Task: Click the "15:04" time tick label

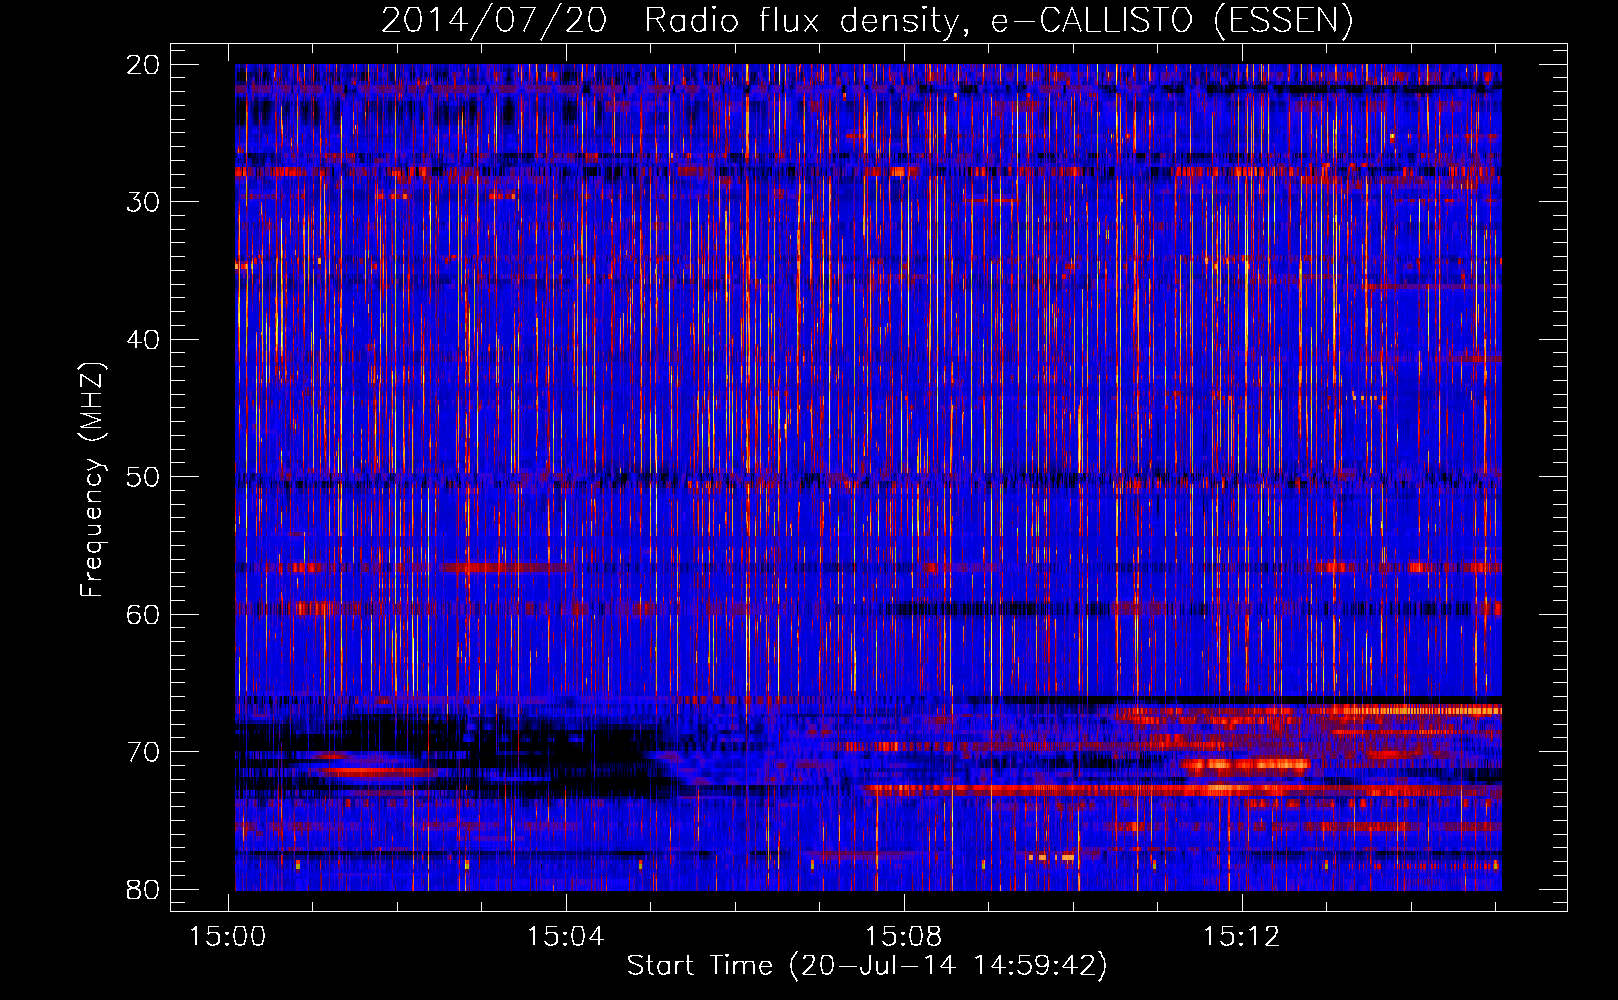Action: tap(566, 937)
